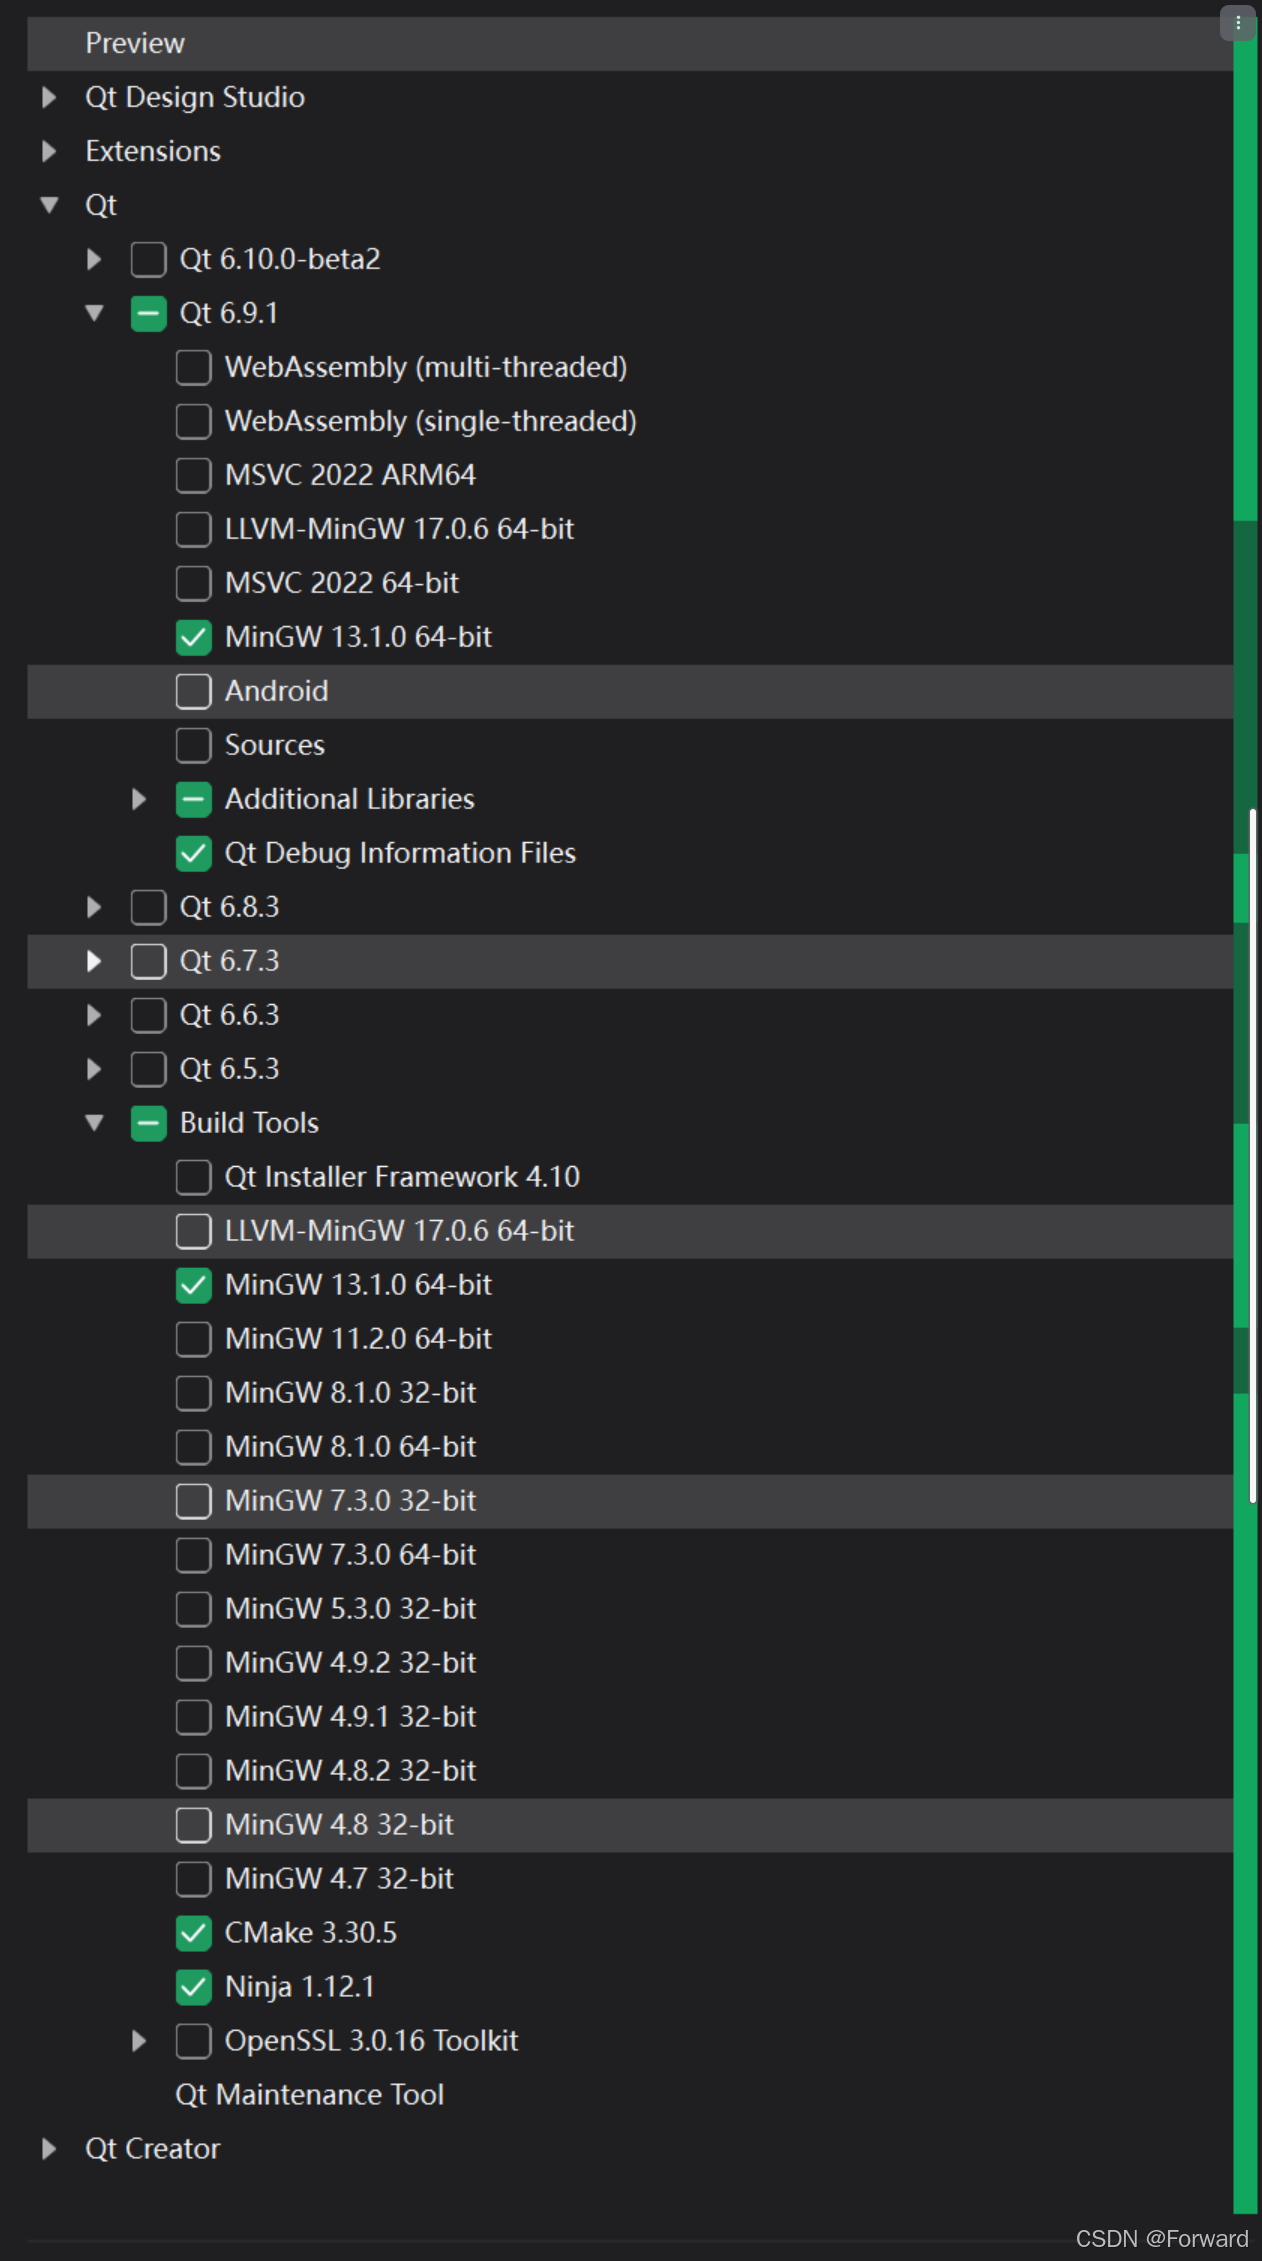Screen dimensions: 1262x2261
Task: Select the Qt Design Studio label
Action: coord(195,97)
